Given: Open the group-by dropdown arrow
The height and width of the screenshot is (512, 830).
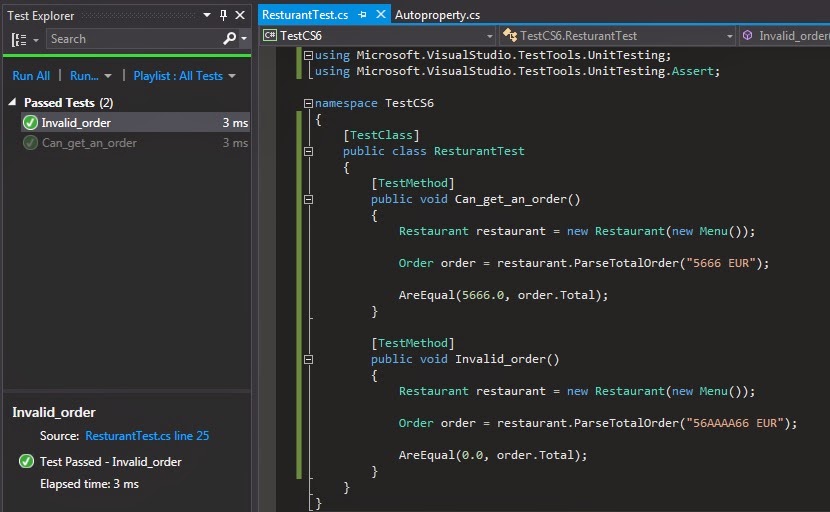Looking at the screenshot, I should [x=35, y=40].
